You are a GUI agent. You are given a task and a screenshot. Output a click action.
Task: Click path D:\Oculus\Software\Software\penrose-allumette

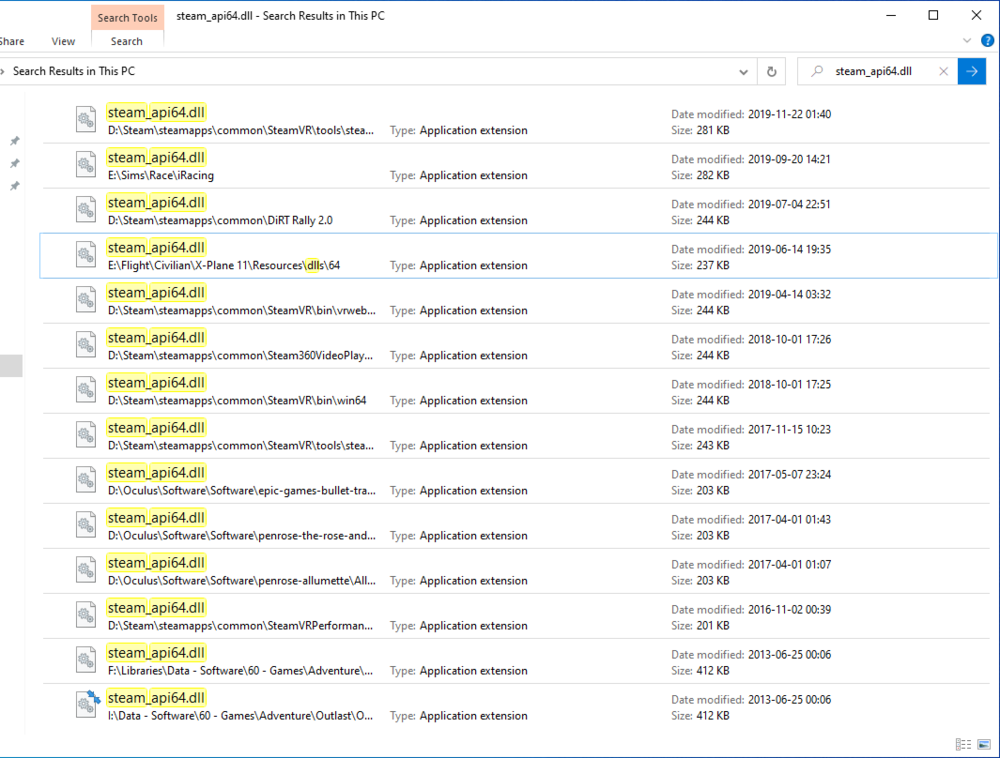coord(242,581)
